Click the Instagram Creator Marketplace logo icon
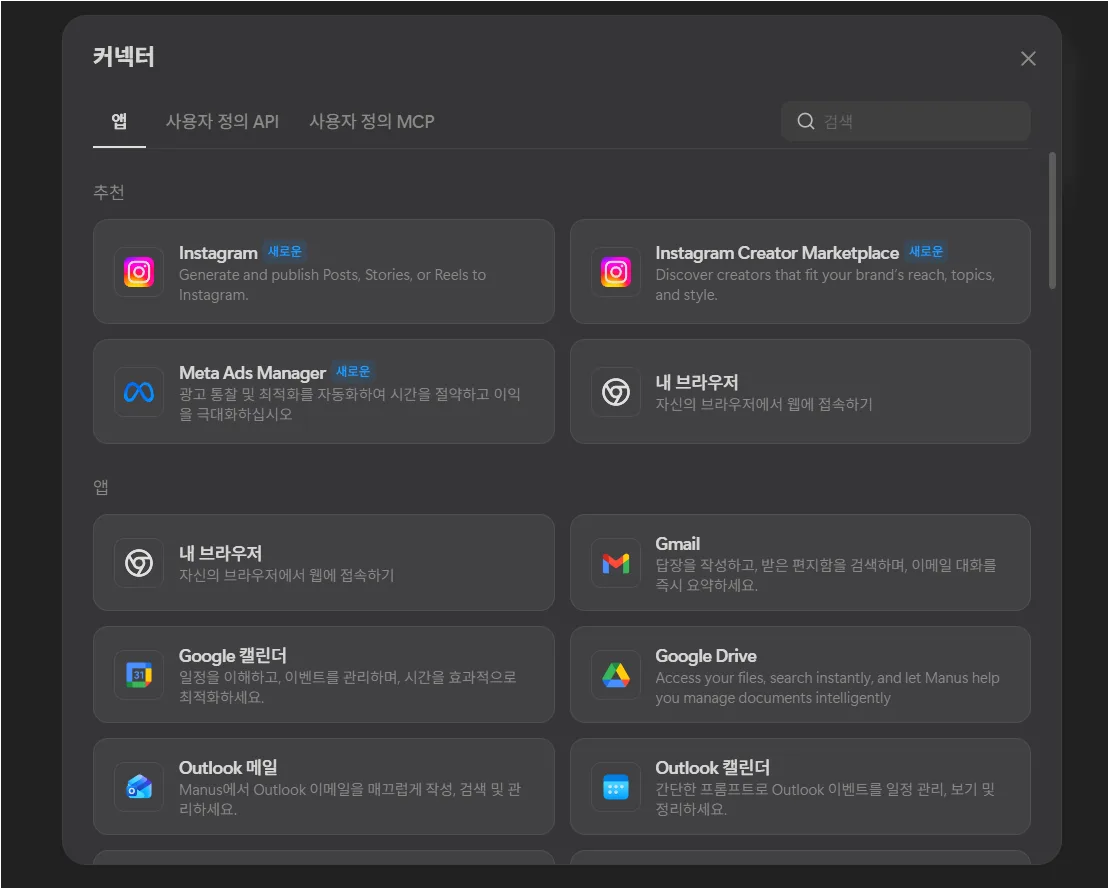 [x=615, y=272]
